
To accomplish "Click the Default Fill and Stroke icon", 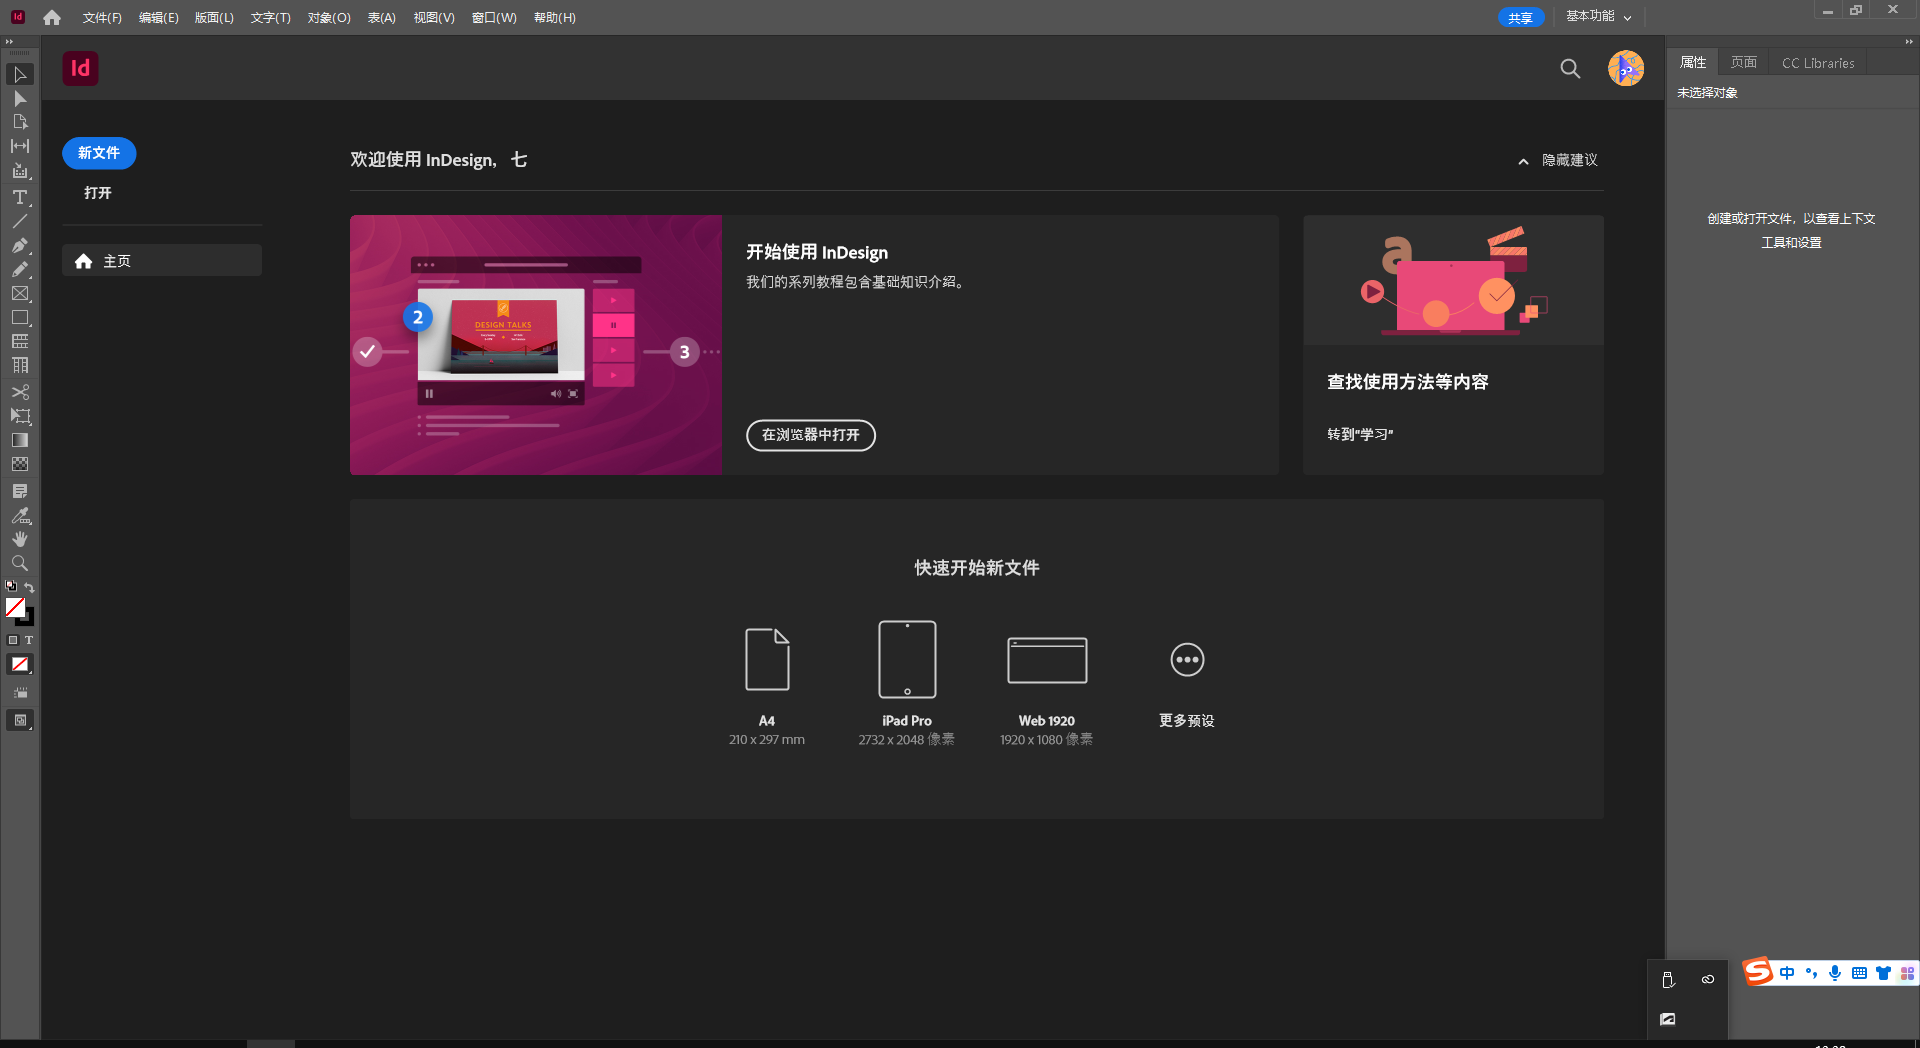I will tap(11, 587).
